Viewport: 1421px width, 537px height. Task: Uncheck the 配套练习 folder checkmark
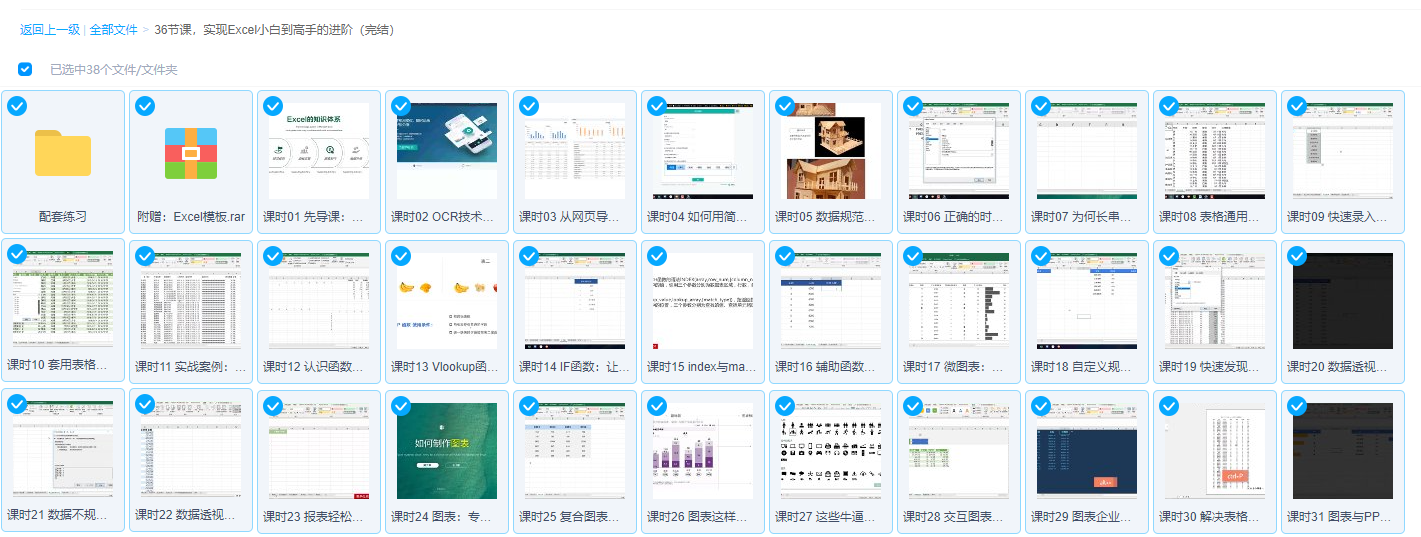click(x=17, y=106)
